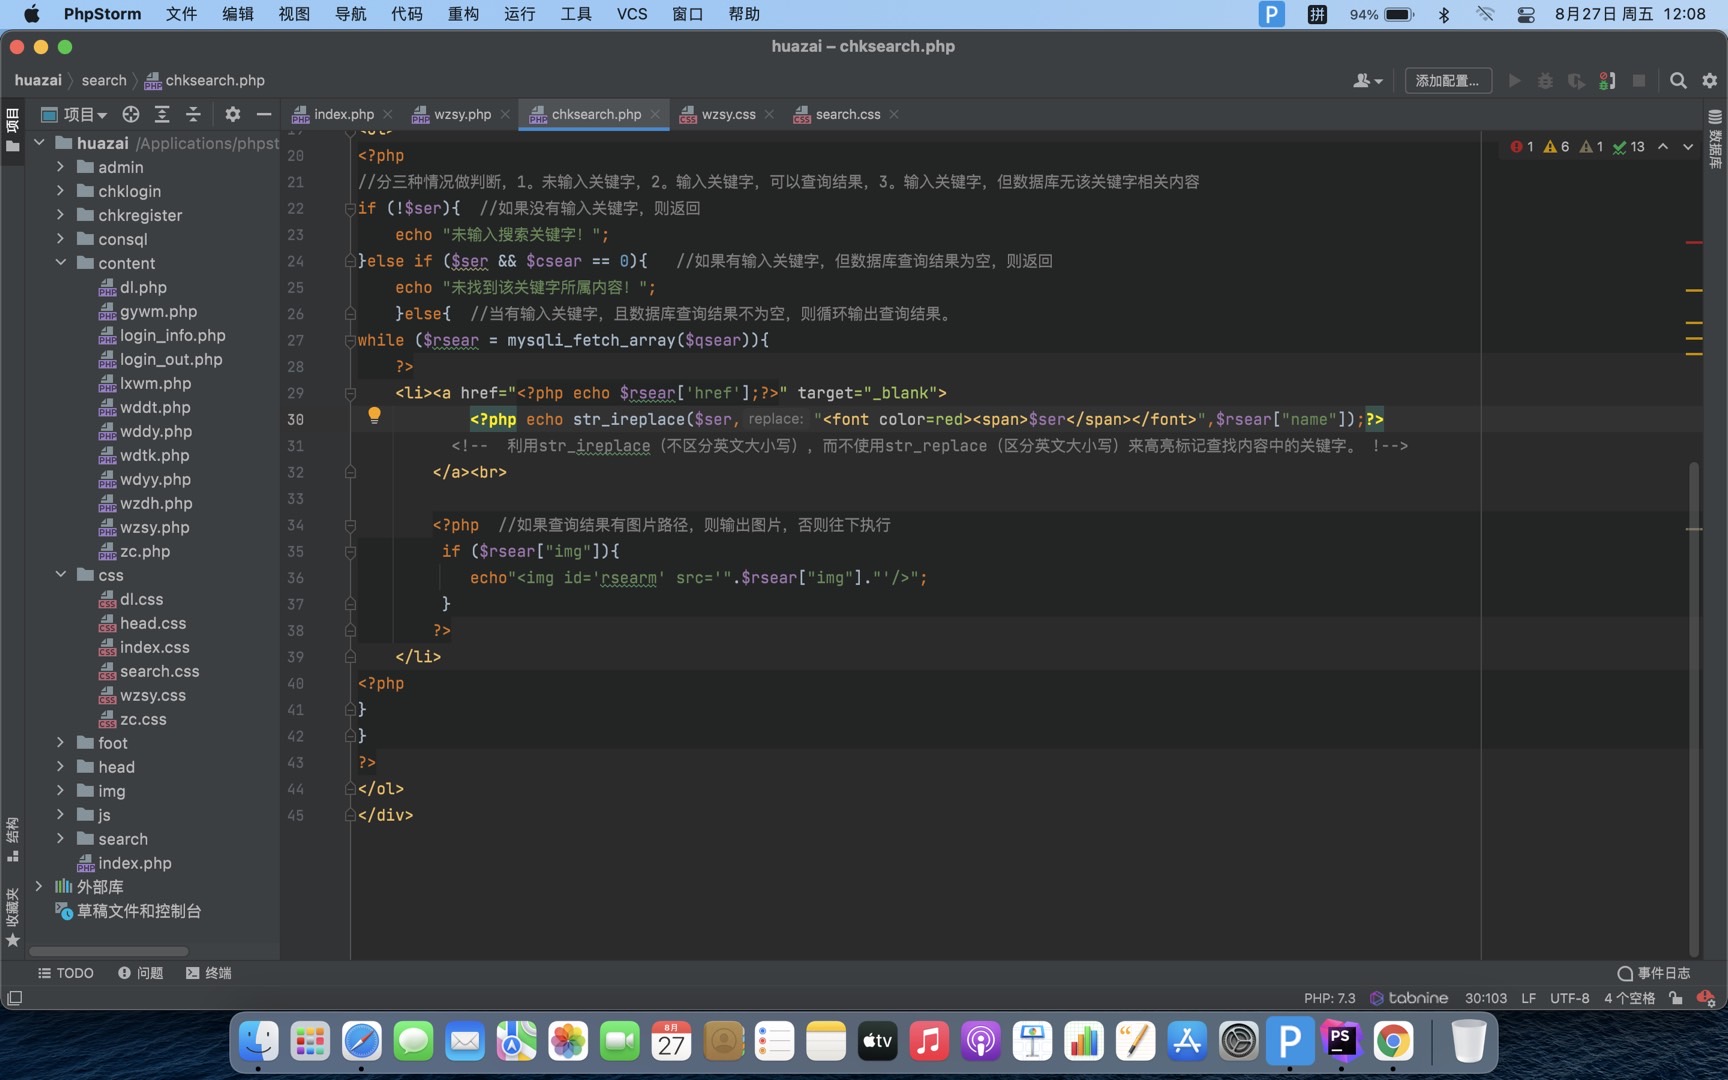Click the LF line separator in status bar

(1528, 998)
